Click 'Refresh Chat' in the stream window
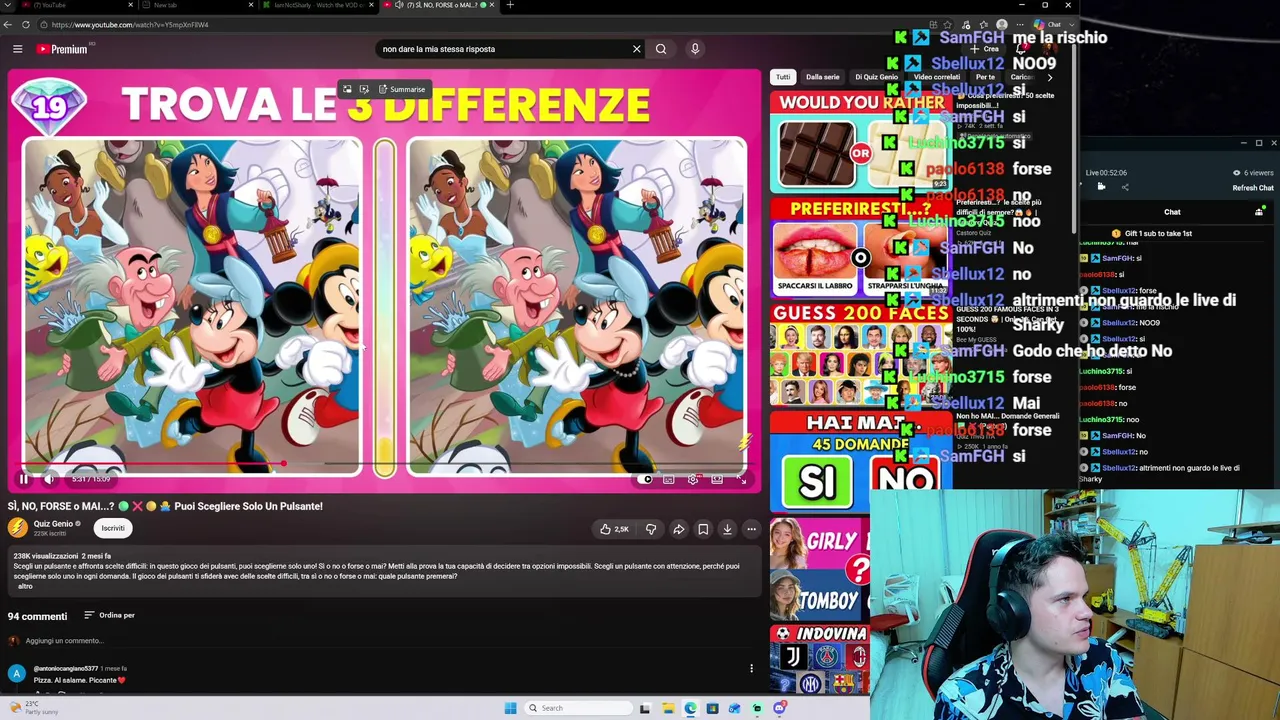This screenshot has width=1280, height=720. pyautogui.click(x=1253, y=188)
